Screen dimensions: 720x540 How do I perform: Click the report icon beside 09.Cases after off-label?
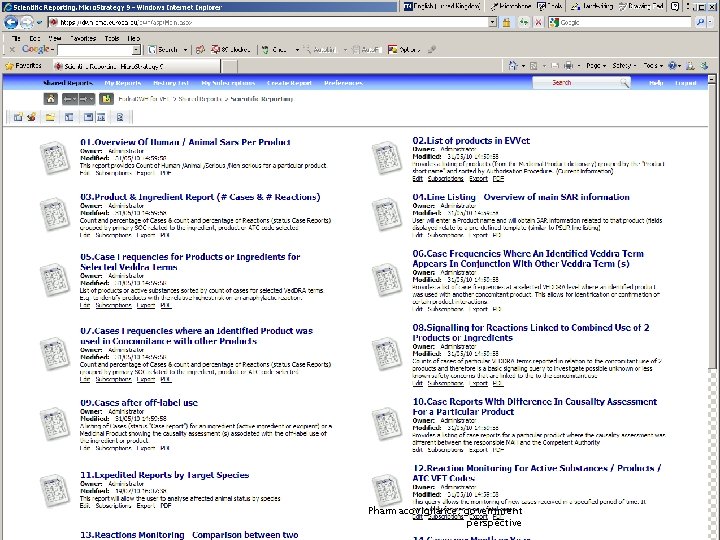[x=55, y=424]
